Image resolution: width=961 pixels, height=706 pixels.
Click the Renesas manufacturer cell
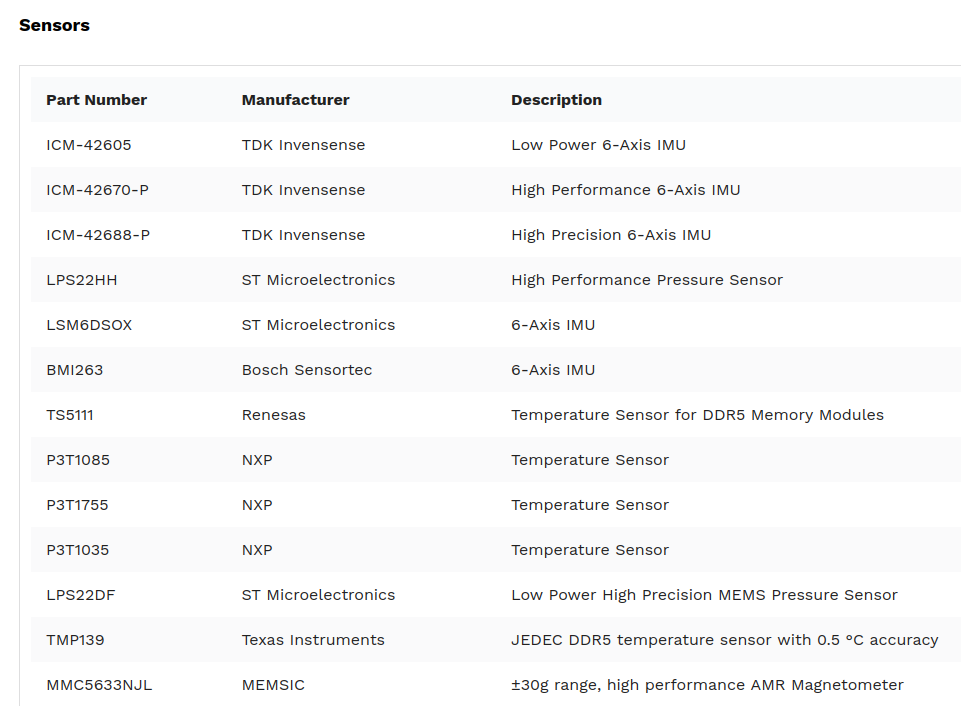coord(273,415)
